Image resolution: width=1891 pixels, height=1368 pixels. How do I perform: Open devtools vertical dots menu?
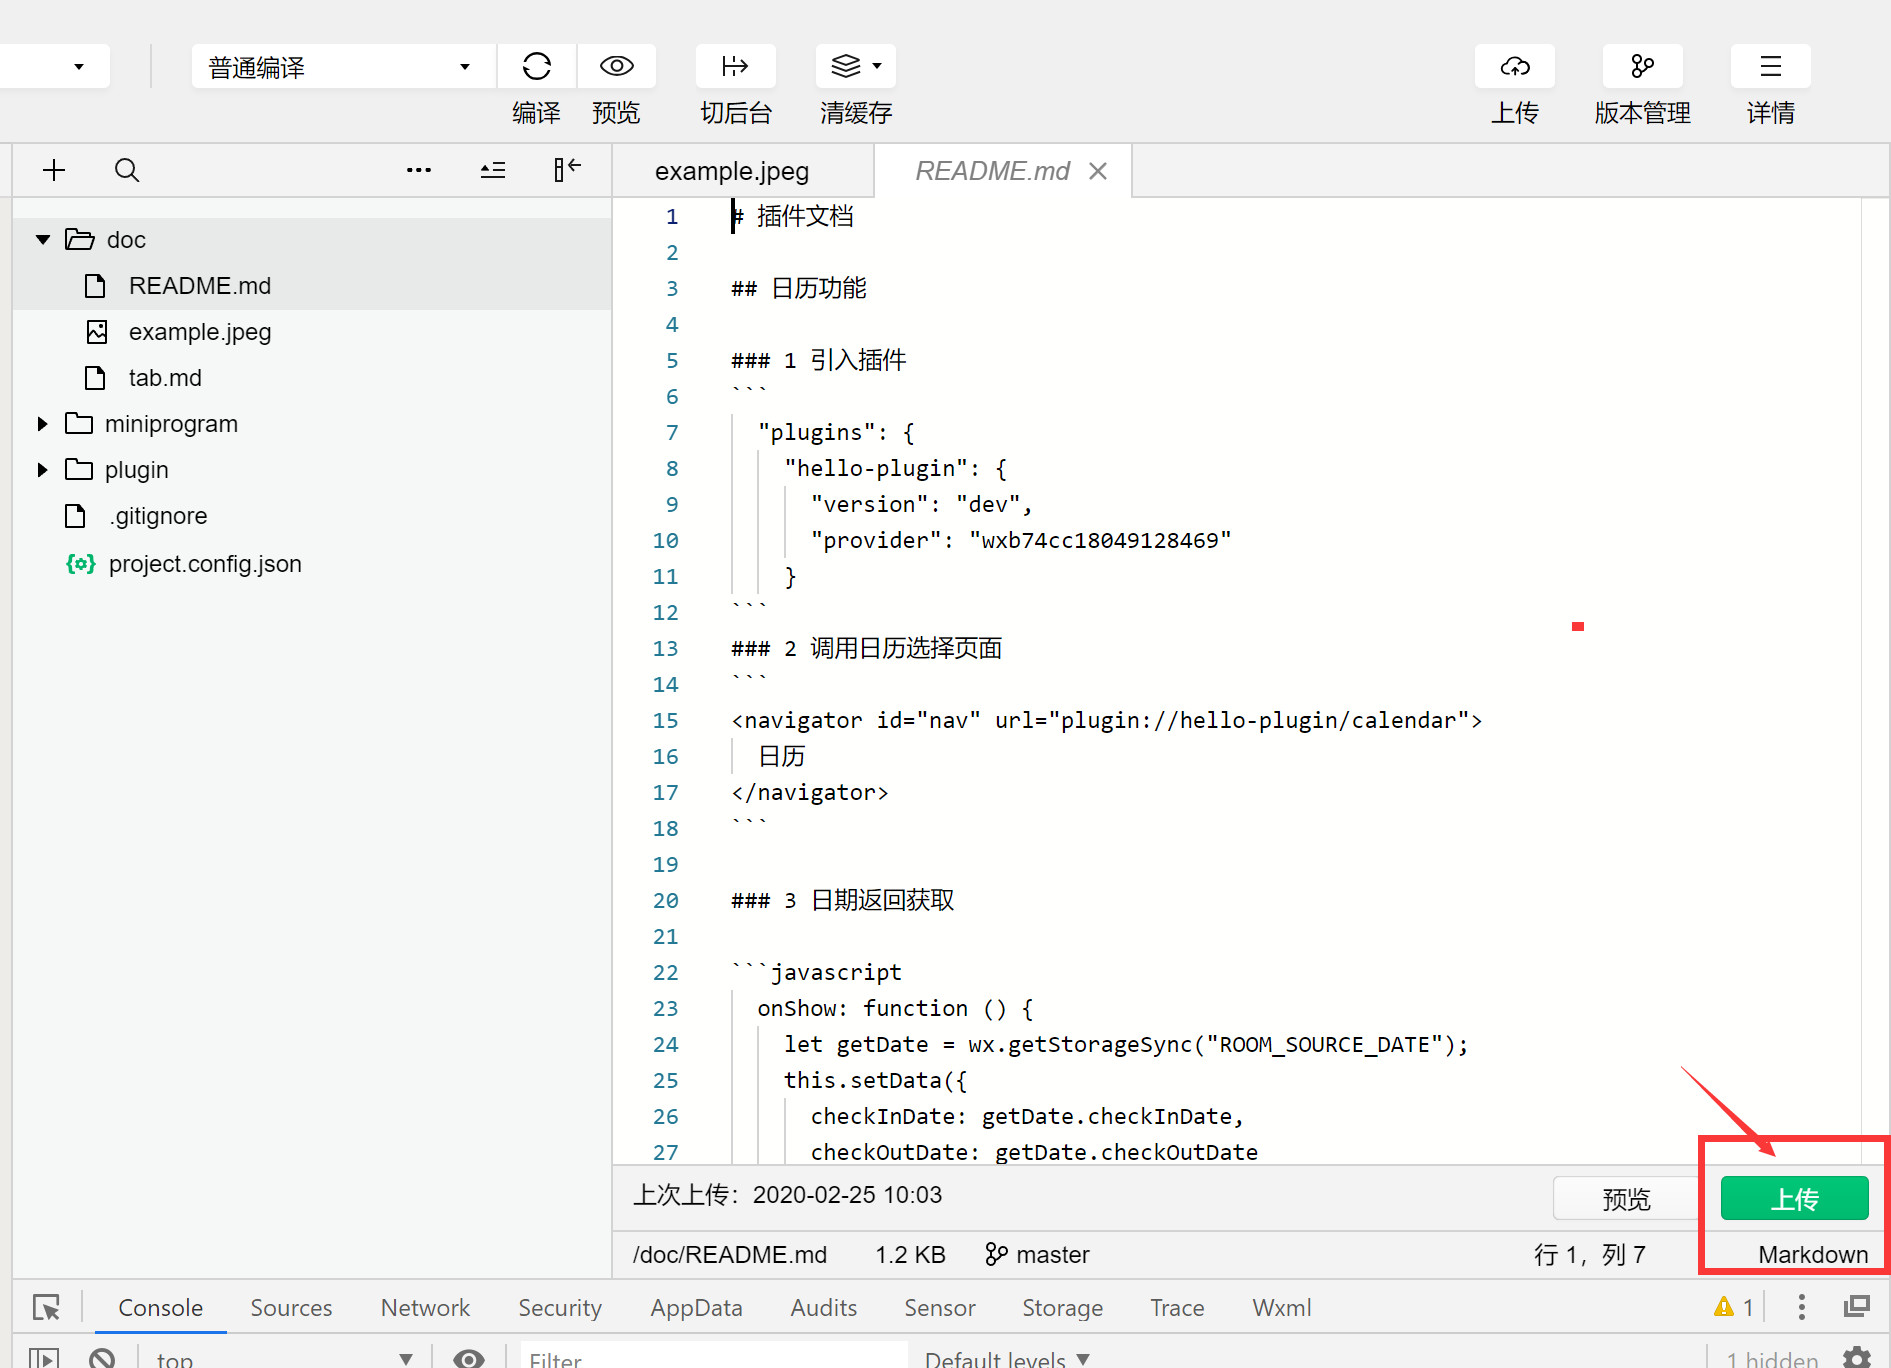pyautogui.click(x=1801, y=1306)
